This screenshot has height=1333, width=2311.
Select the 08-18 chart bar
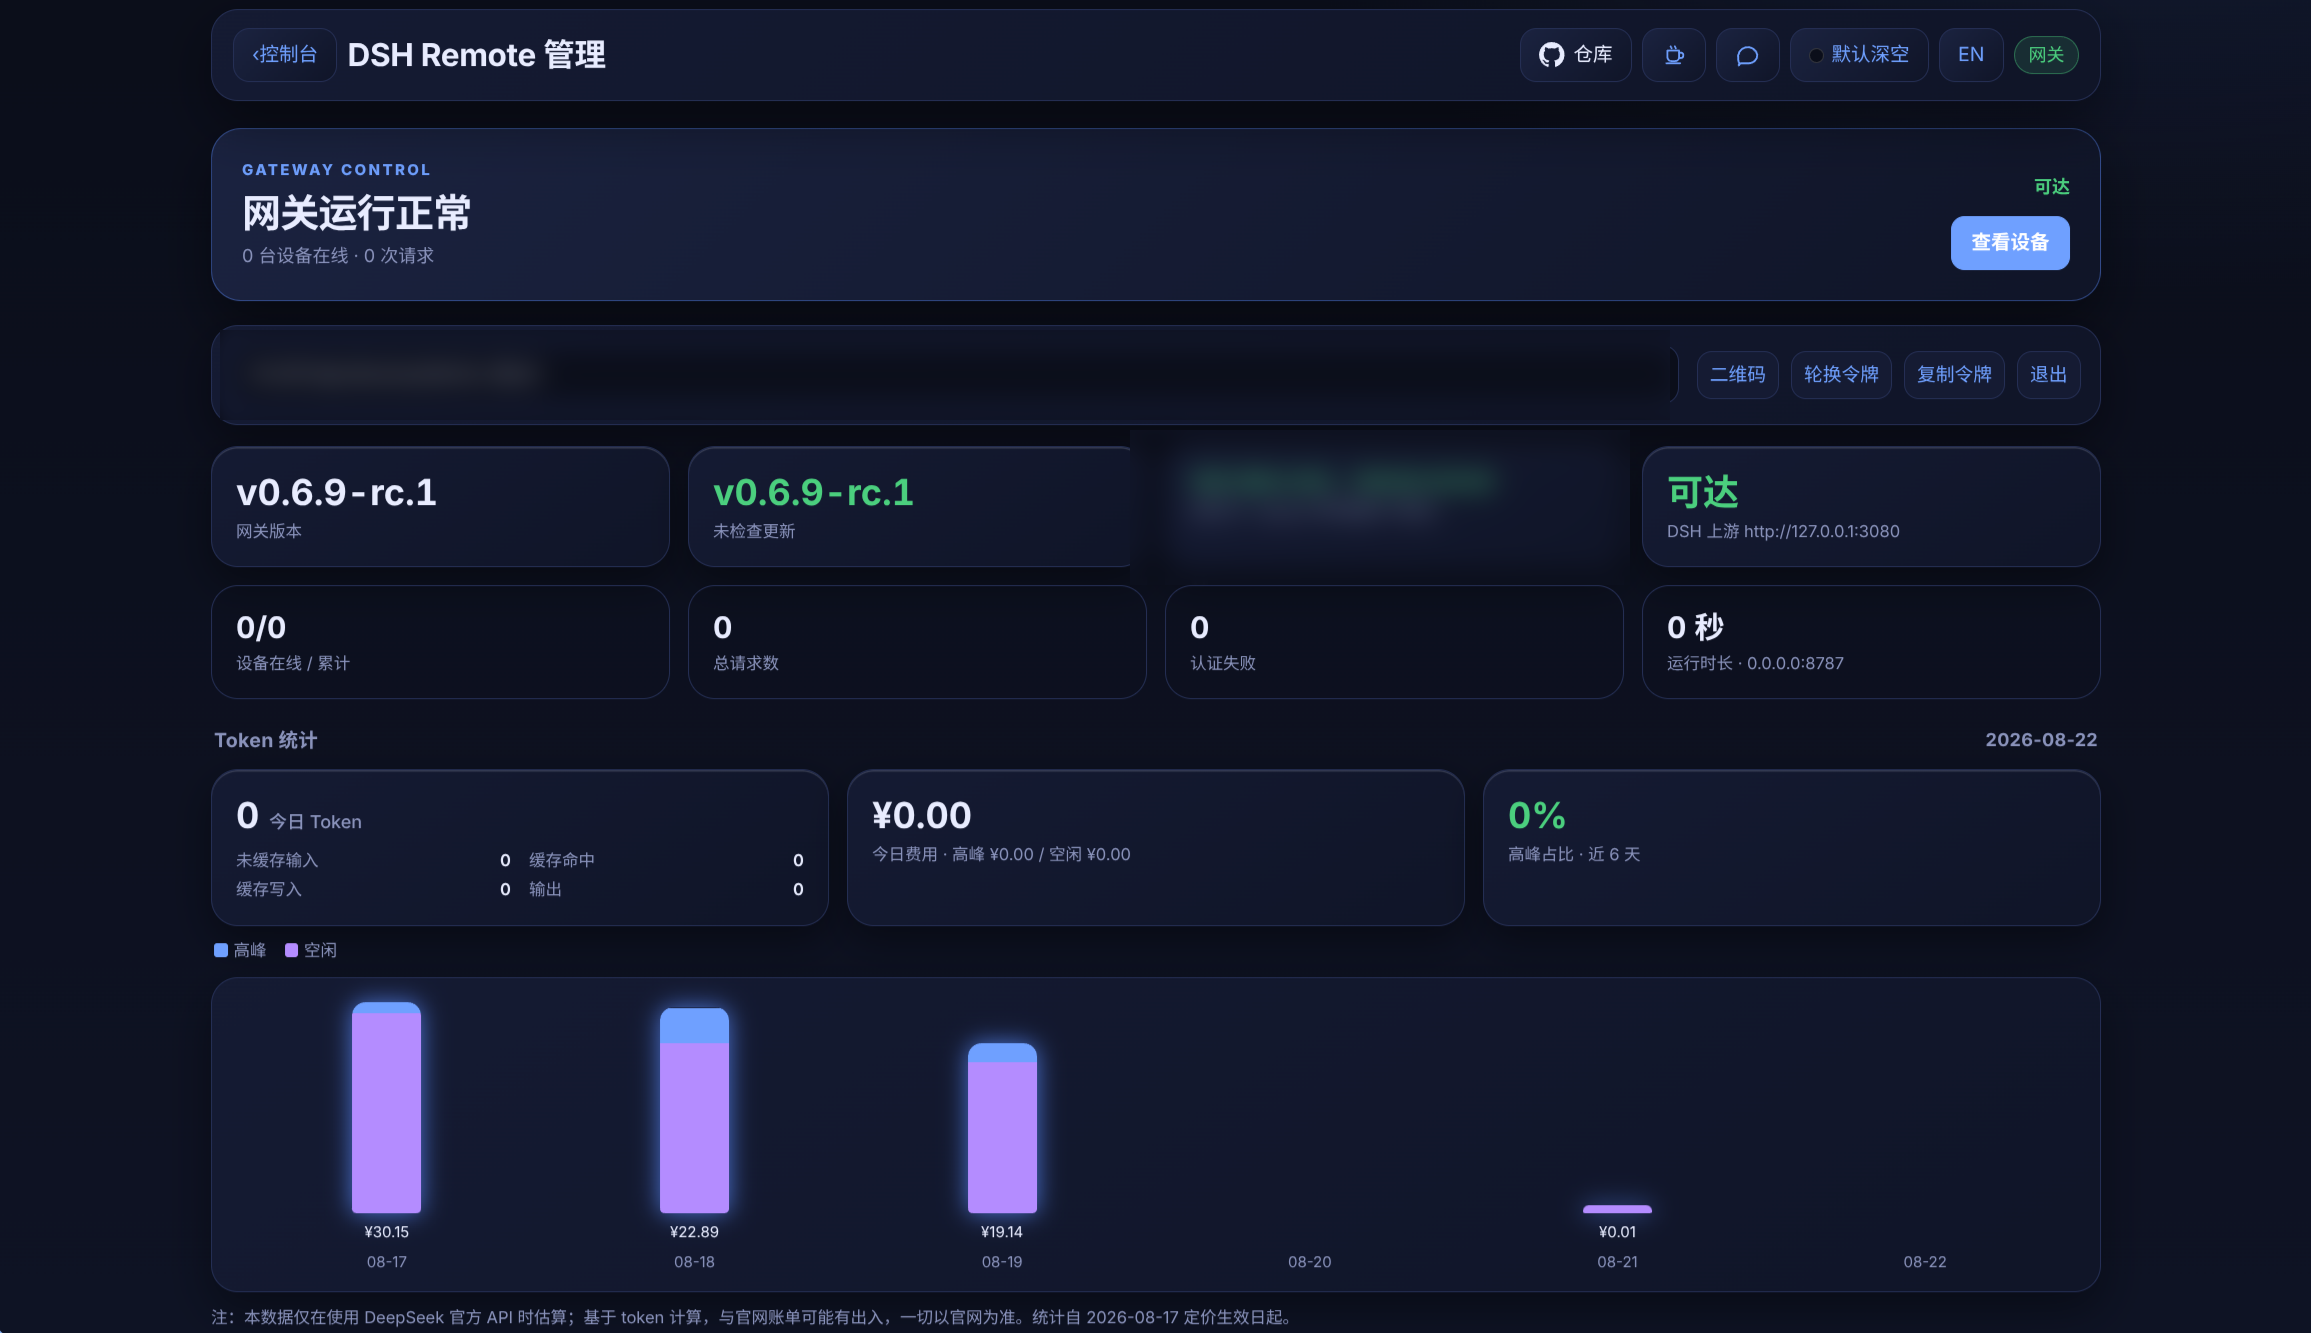[694, 1111]
